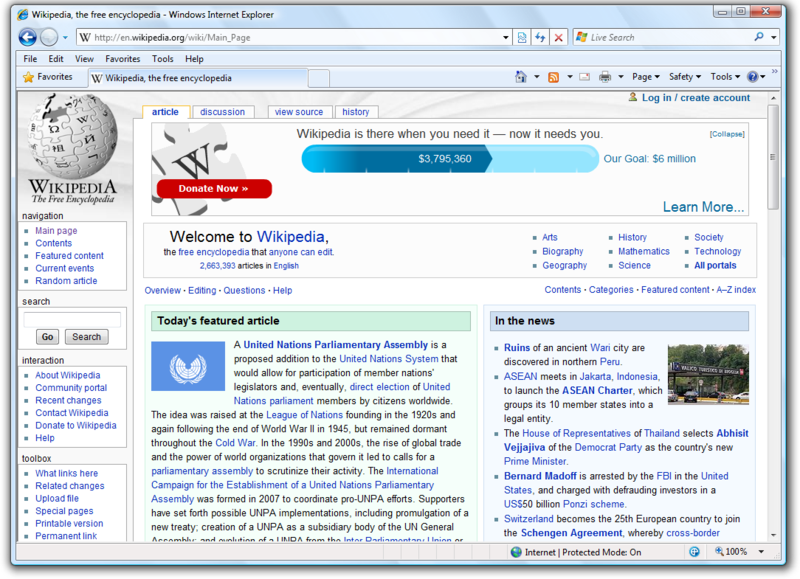Switch to the history tab
Image resolution: width=800 pixels, height=579 pixels.
pos(356,112)
